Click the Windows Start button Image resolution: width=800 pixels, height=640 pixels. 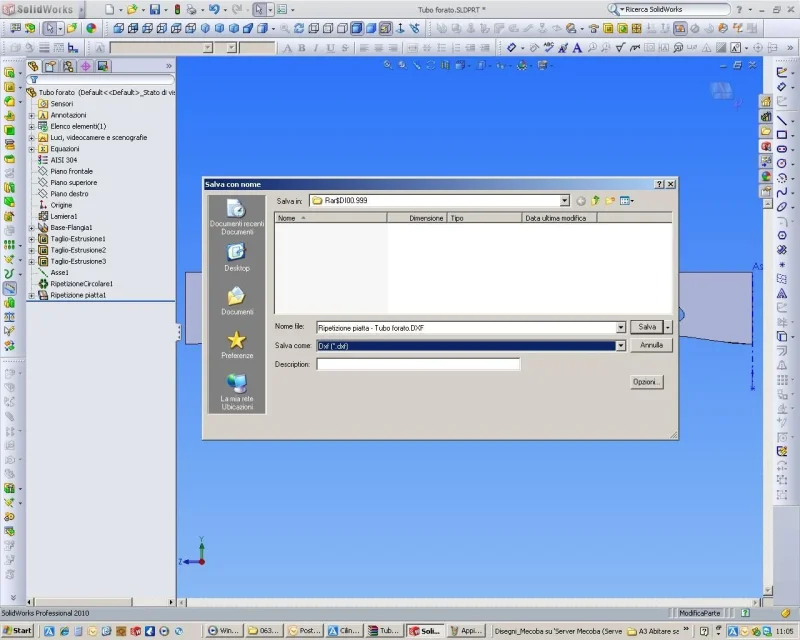coord(17,631)
